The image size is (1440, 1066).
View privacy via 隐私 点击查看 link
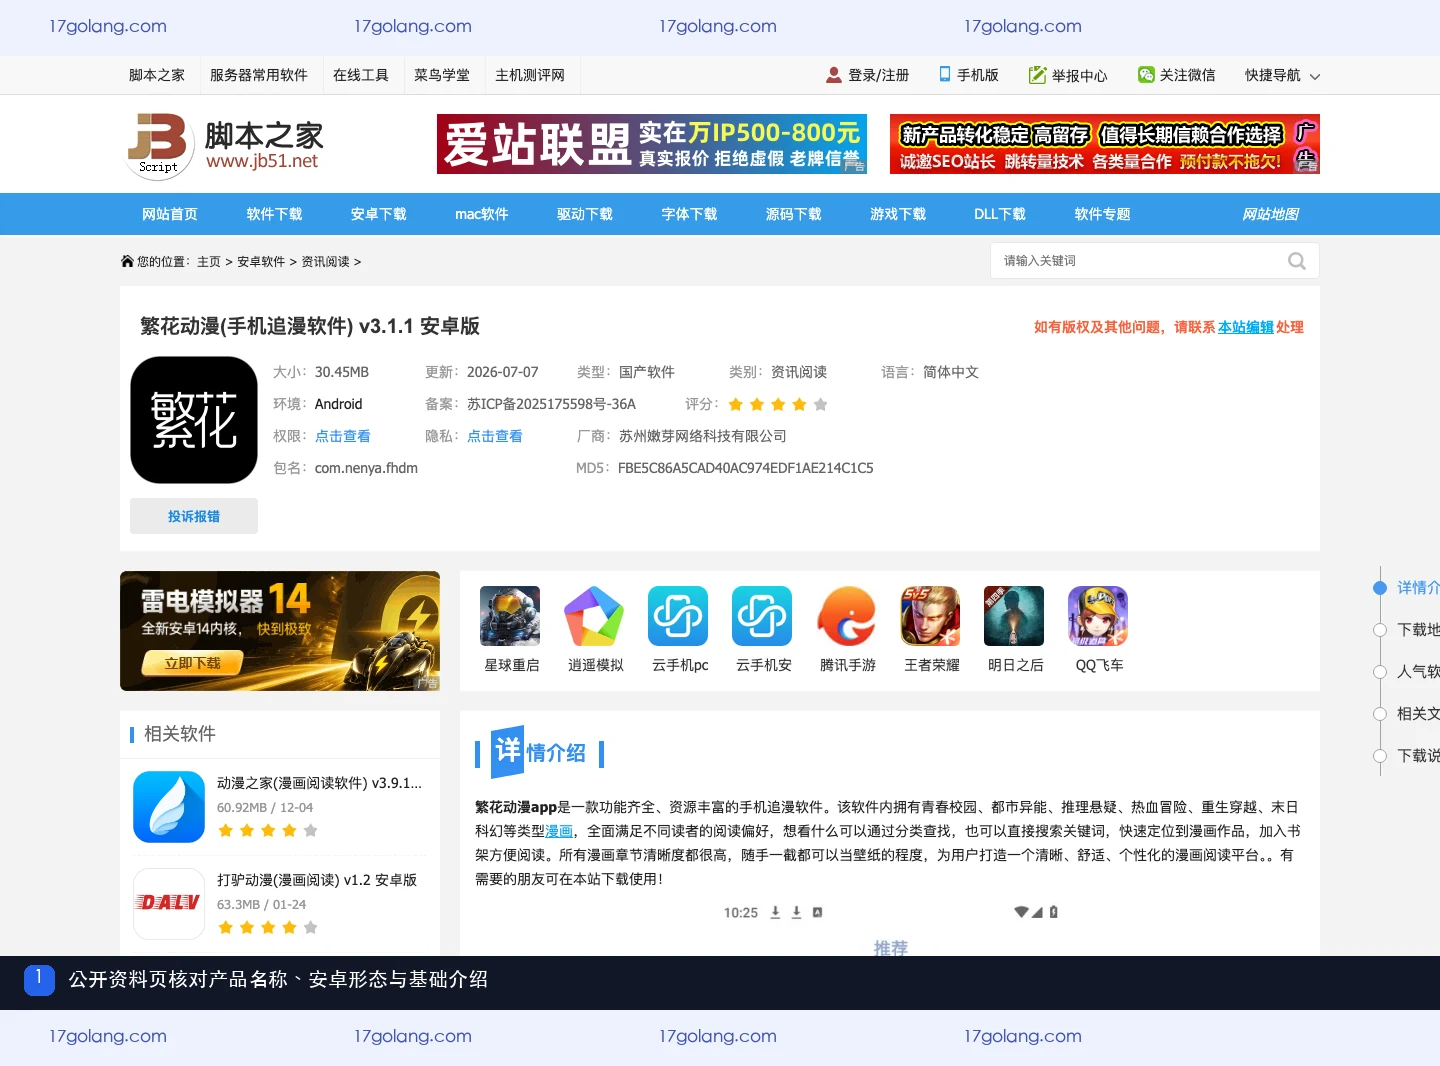click(495, 436)
